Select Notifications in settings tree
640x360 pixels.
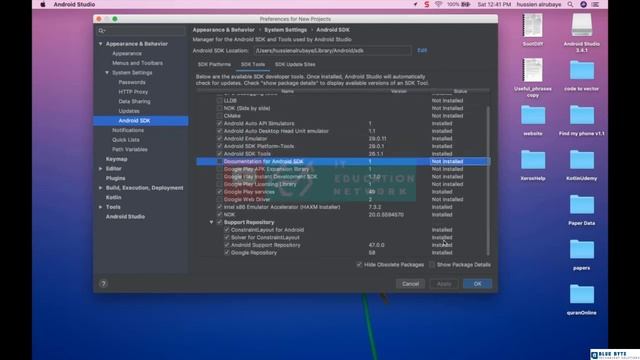coord(128,130)
